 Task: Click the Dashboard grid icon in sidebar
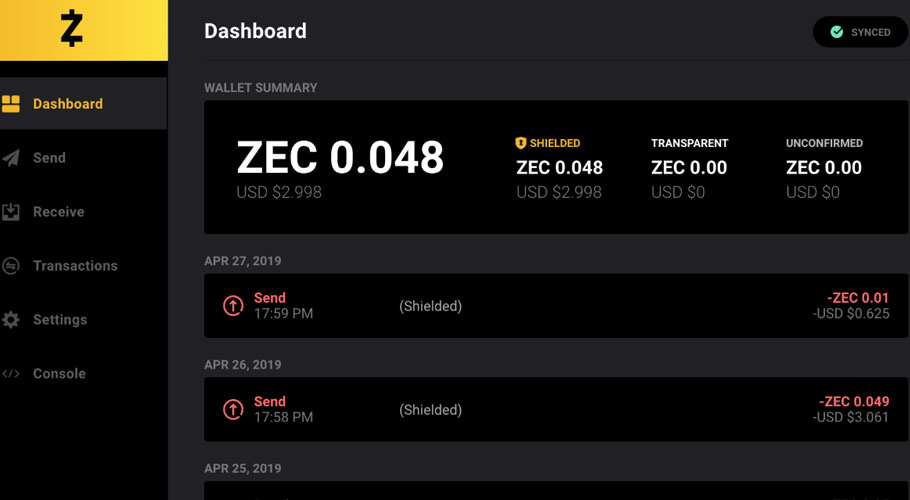pyautogui.click(x=10, y=104)
